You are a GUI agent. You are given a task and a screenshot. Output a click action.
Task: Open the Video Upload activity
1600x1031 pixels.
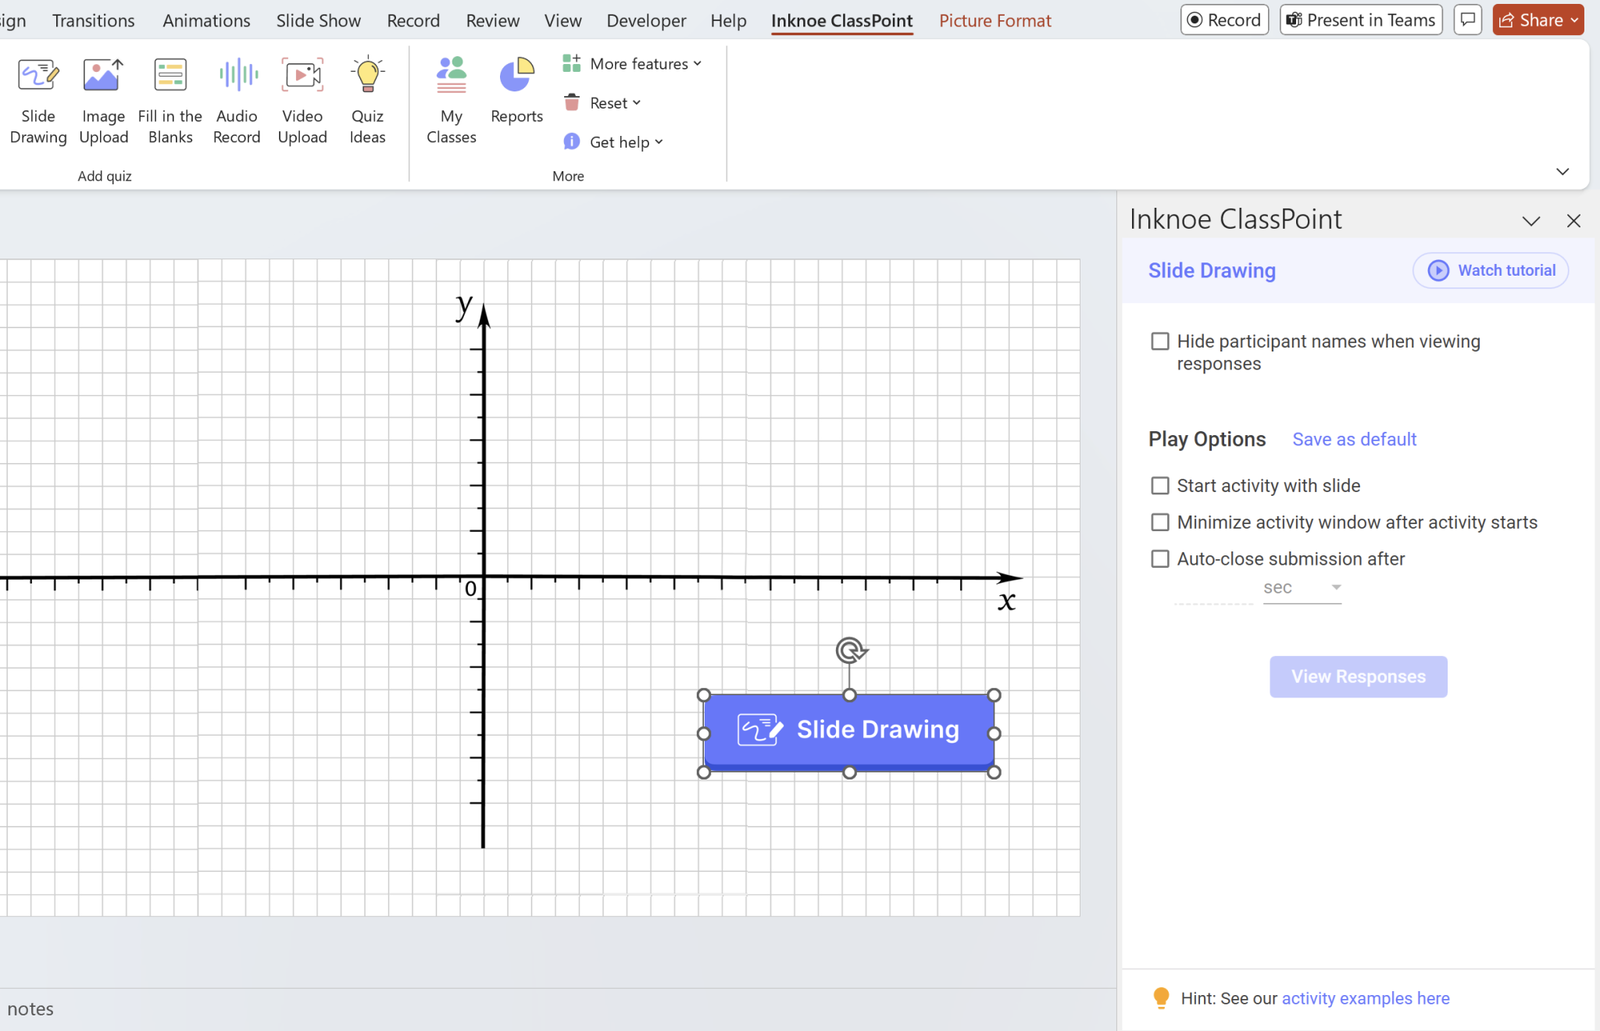click(302, 100)
